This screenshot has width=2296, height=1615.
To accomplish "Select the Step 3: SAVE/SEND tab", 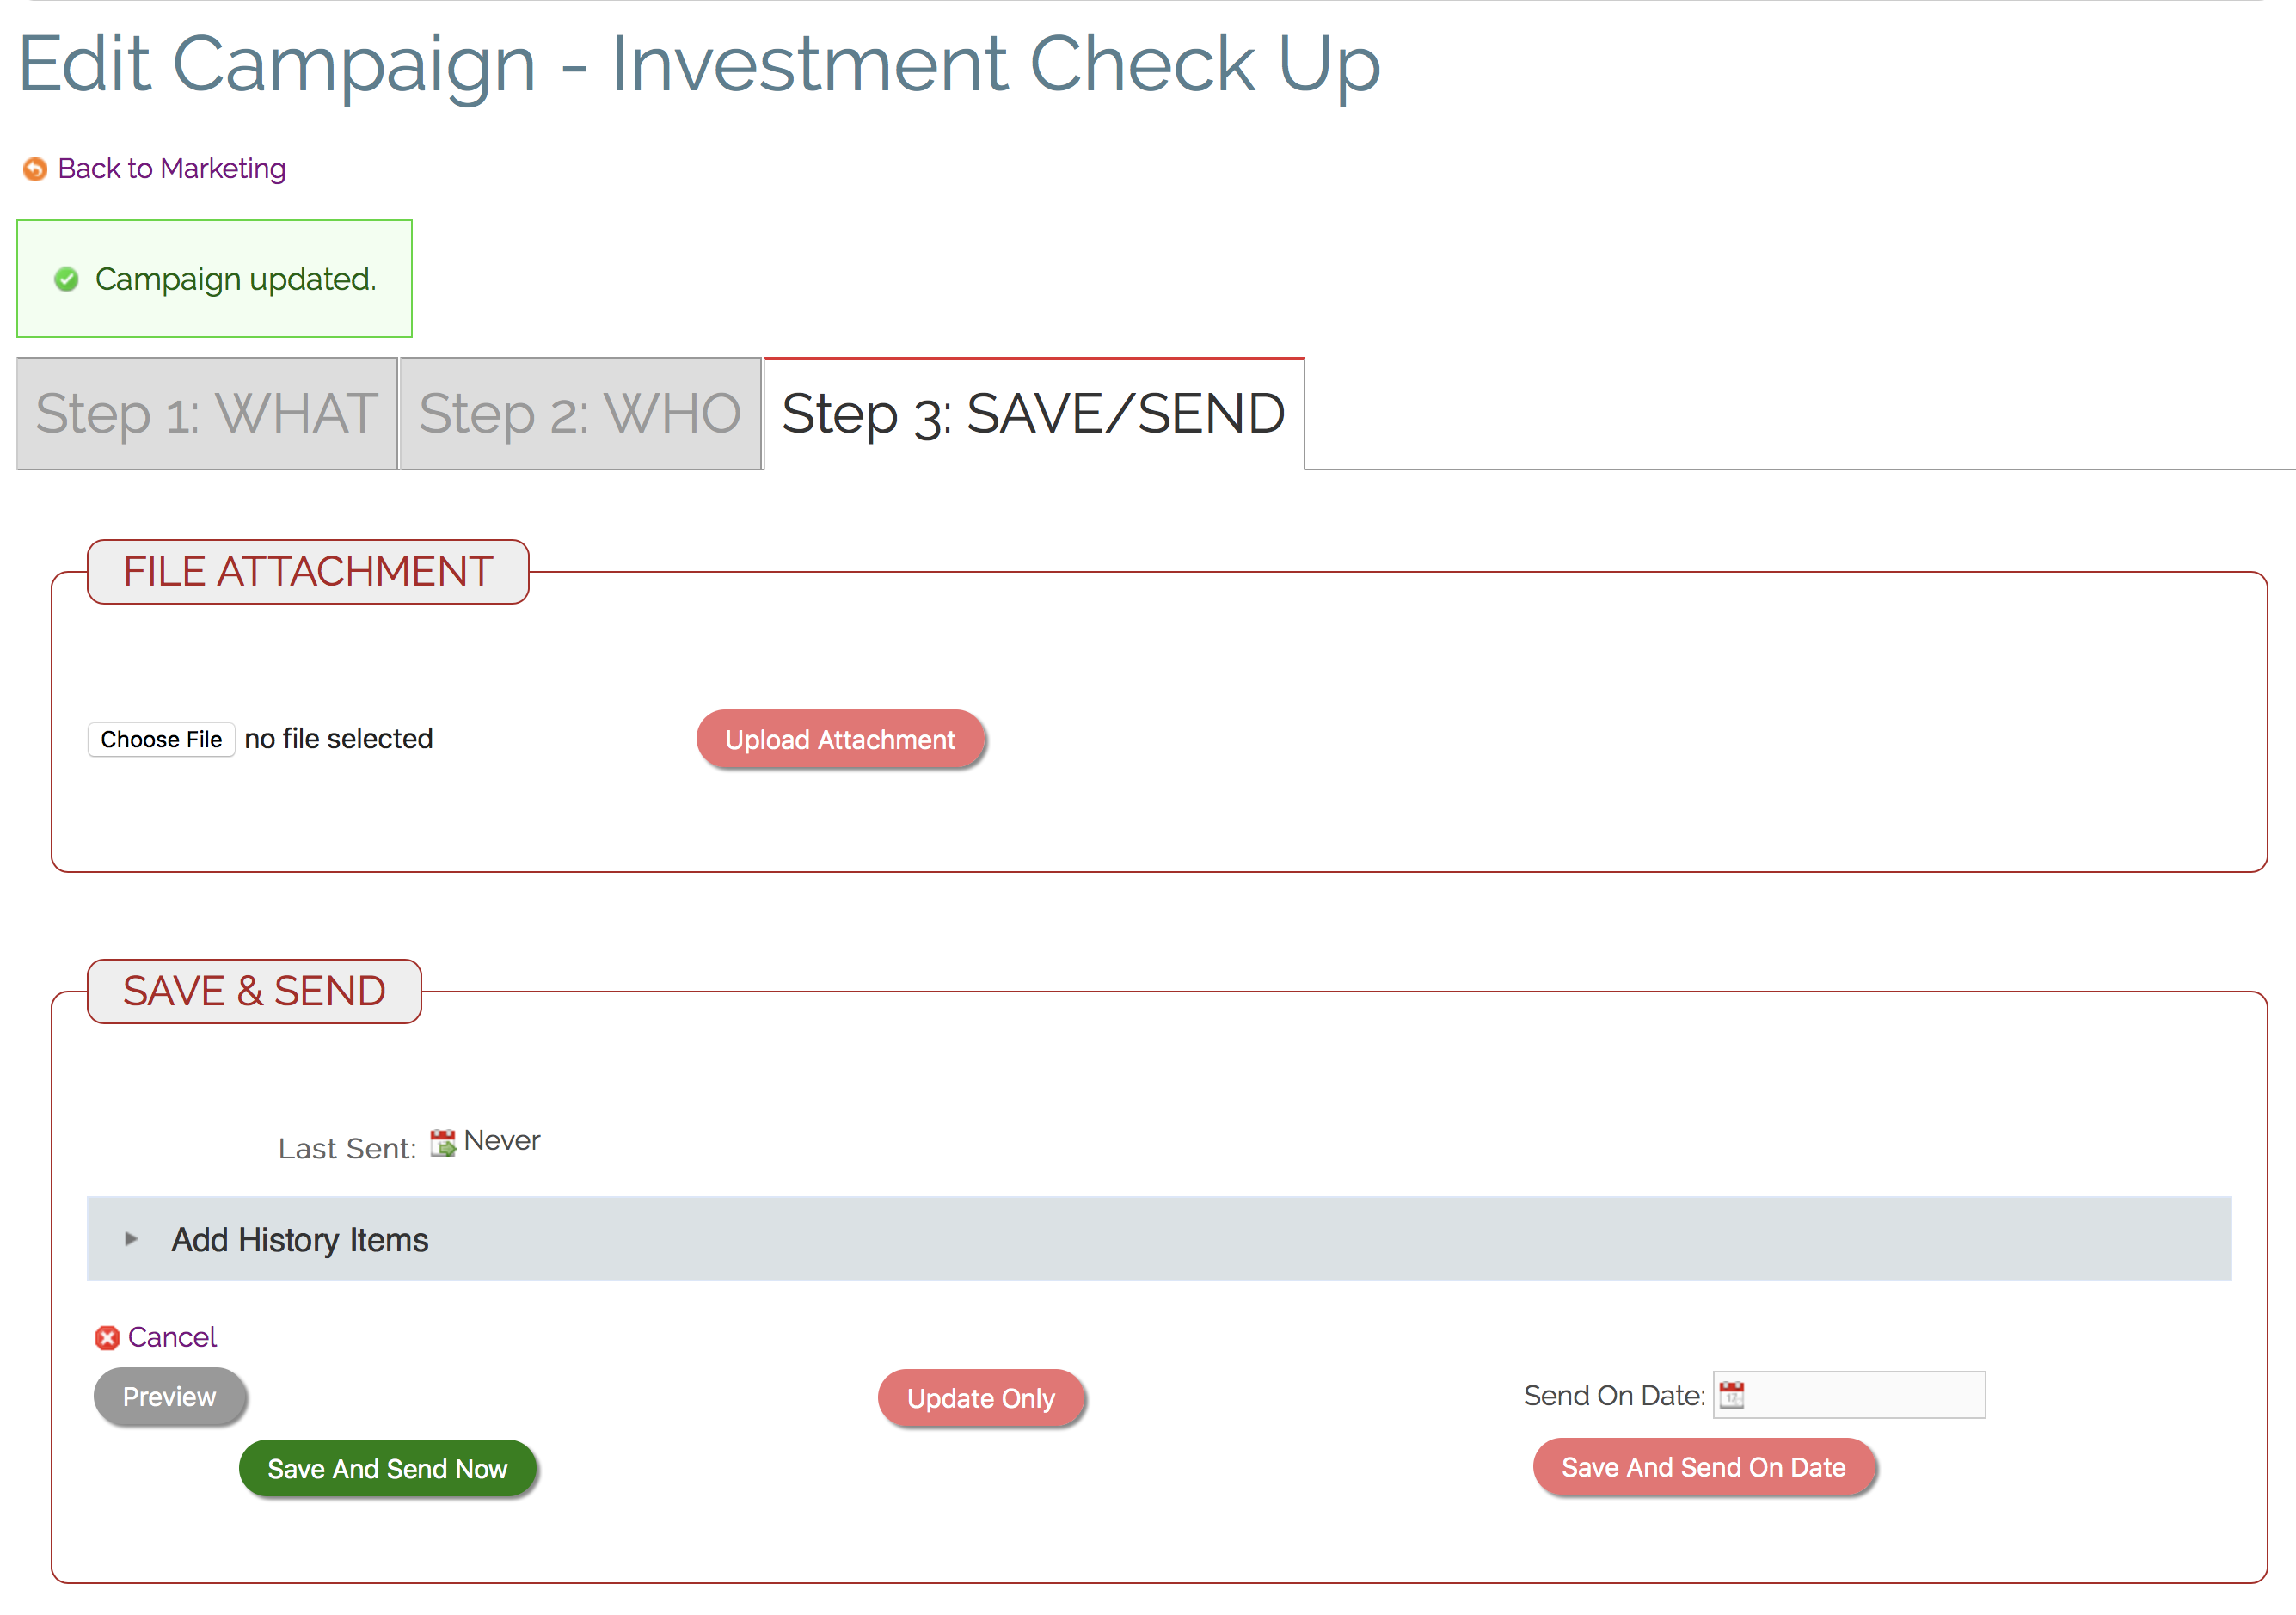I will pyautogui.click(x=1033, y=413).
